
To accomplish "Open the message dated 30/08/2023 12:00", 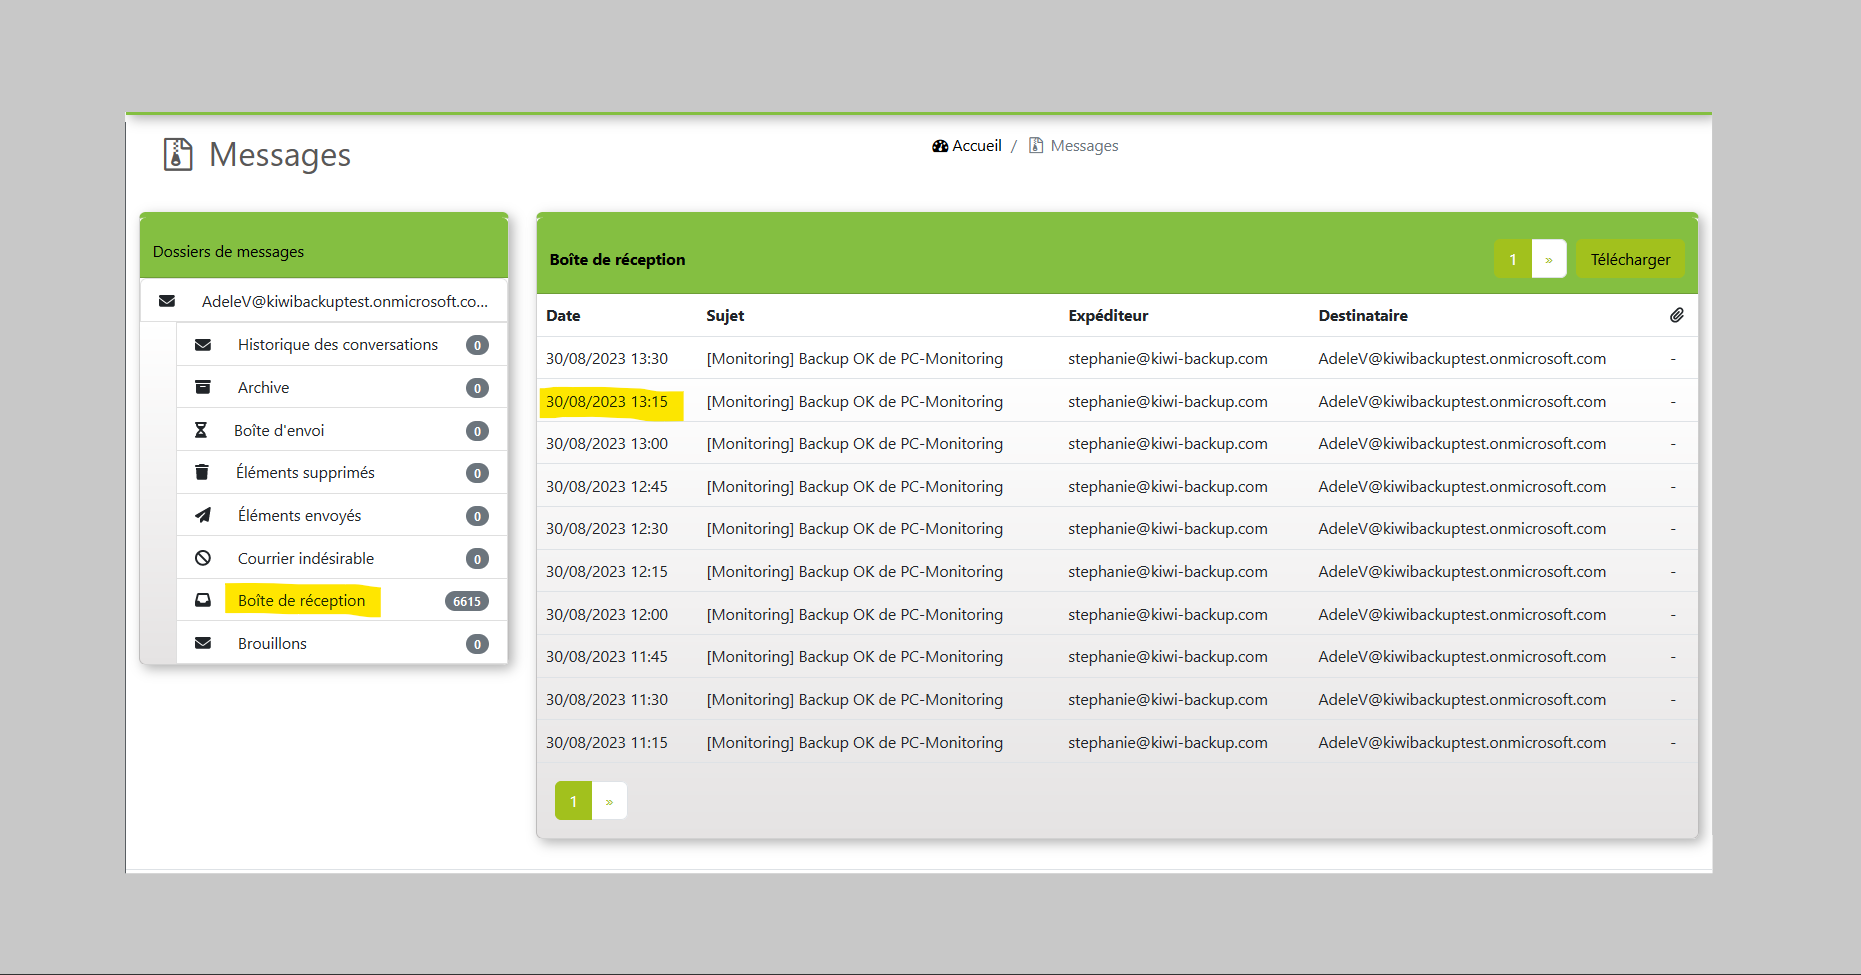I will 1117,614.
